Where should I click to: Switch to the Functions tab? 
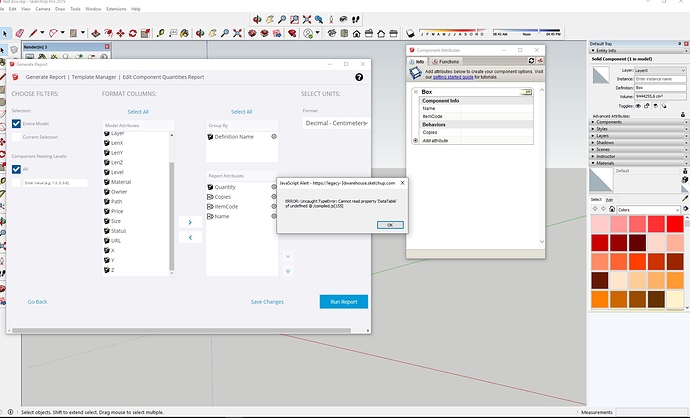click(445, 62)
